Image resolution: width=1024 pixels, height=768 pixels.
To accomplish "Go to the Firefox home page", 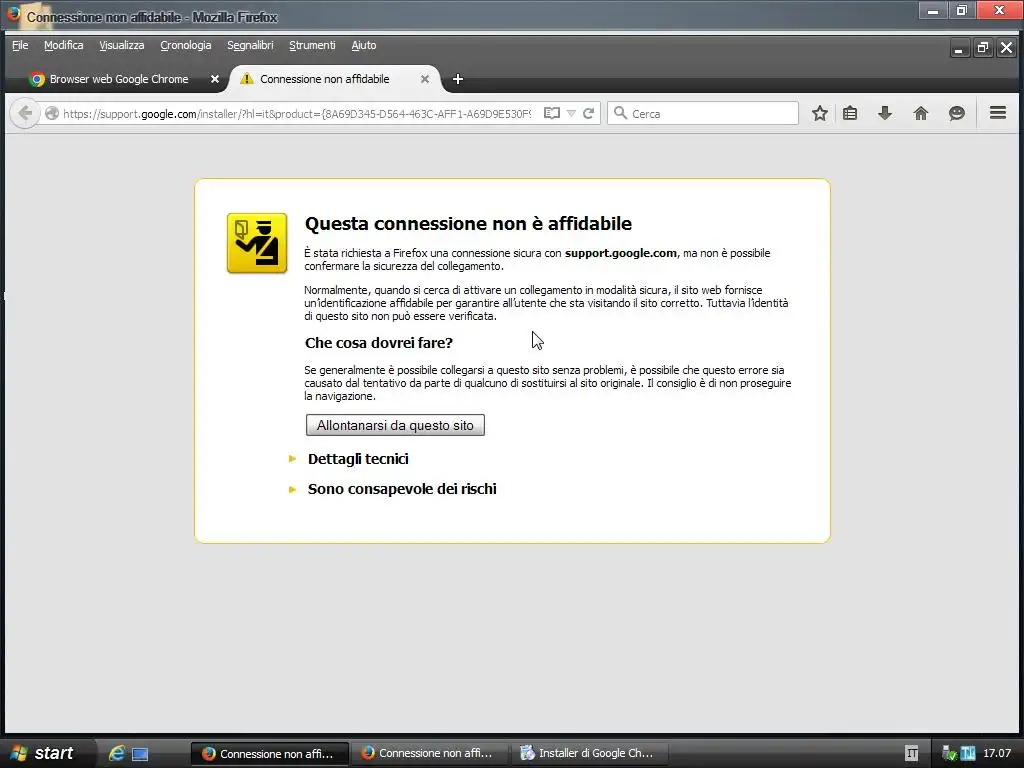I will coord(921,113).
